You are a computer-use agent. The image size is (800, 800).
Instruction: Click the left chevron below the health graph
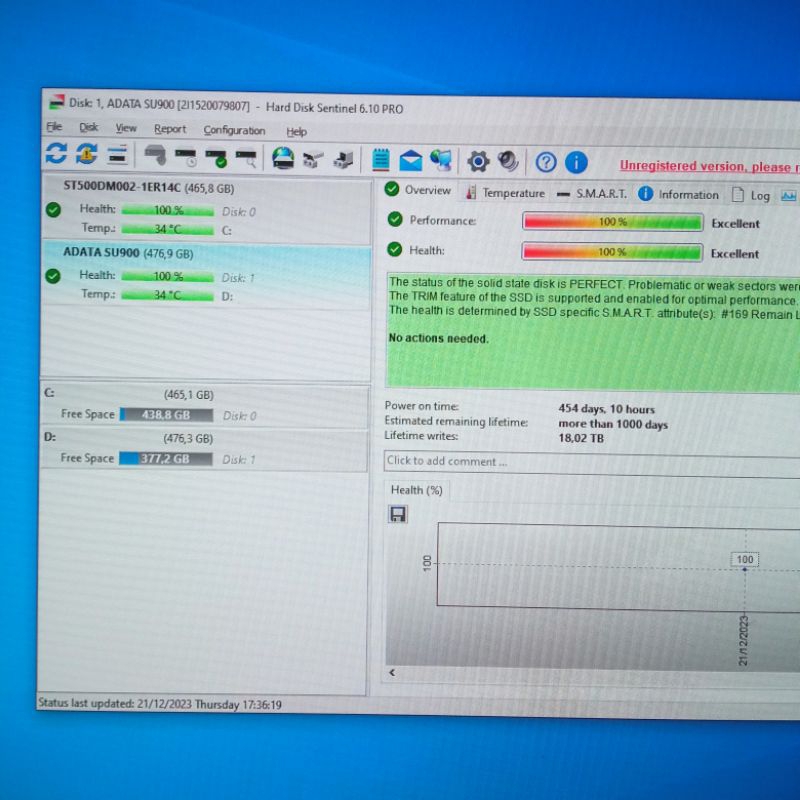tap(391, 672)
